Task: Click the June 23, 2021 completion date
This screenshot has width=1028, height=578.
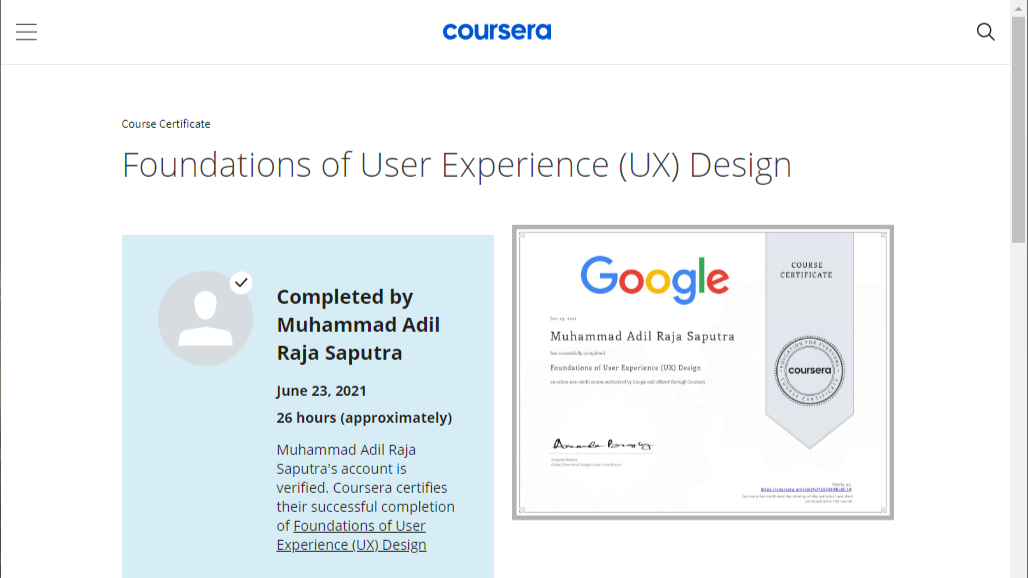Action: (x=321, y=391)
